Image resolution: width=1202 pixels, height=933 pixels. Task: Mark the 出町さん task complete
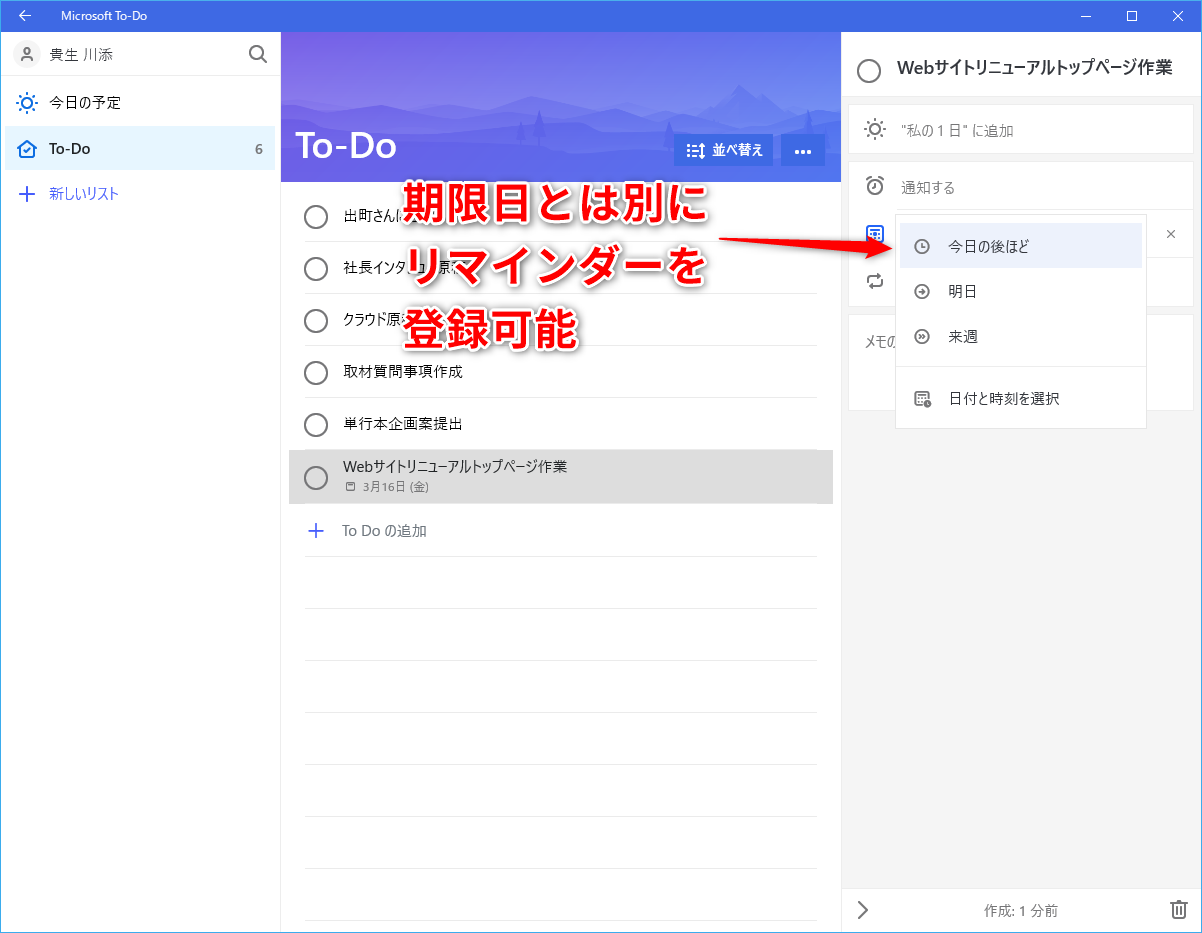tap(316, 216)
